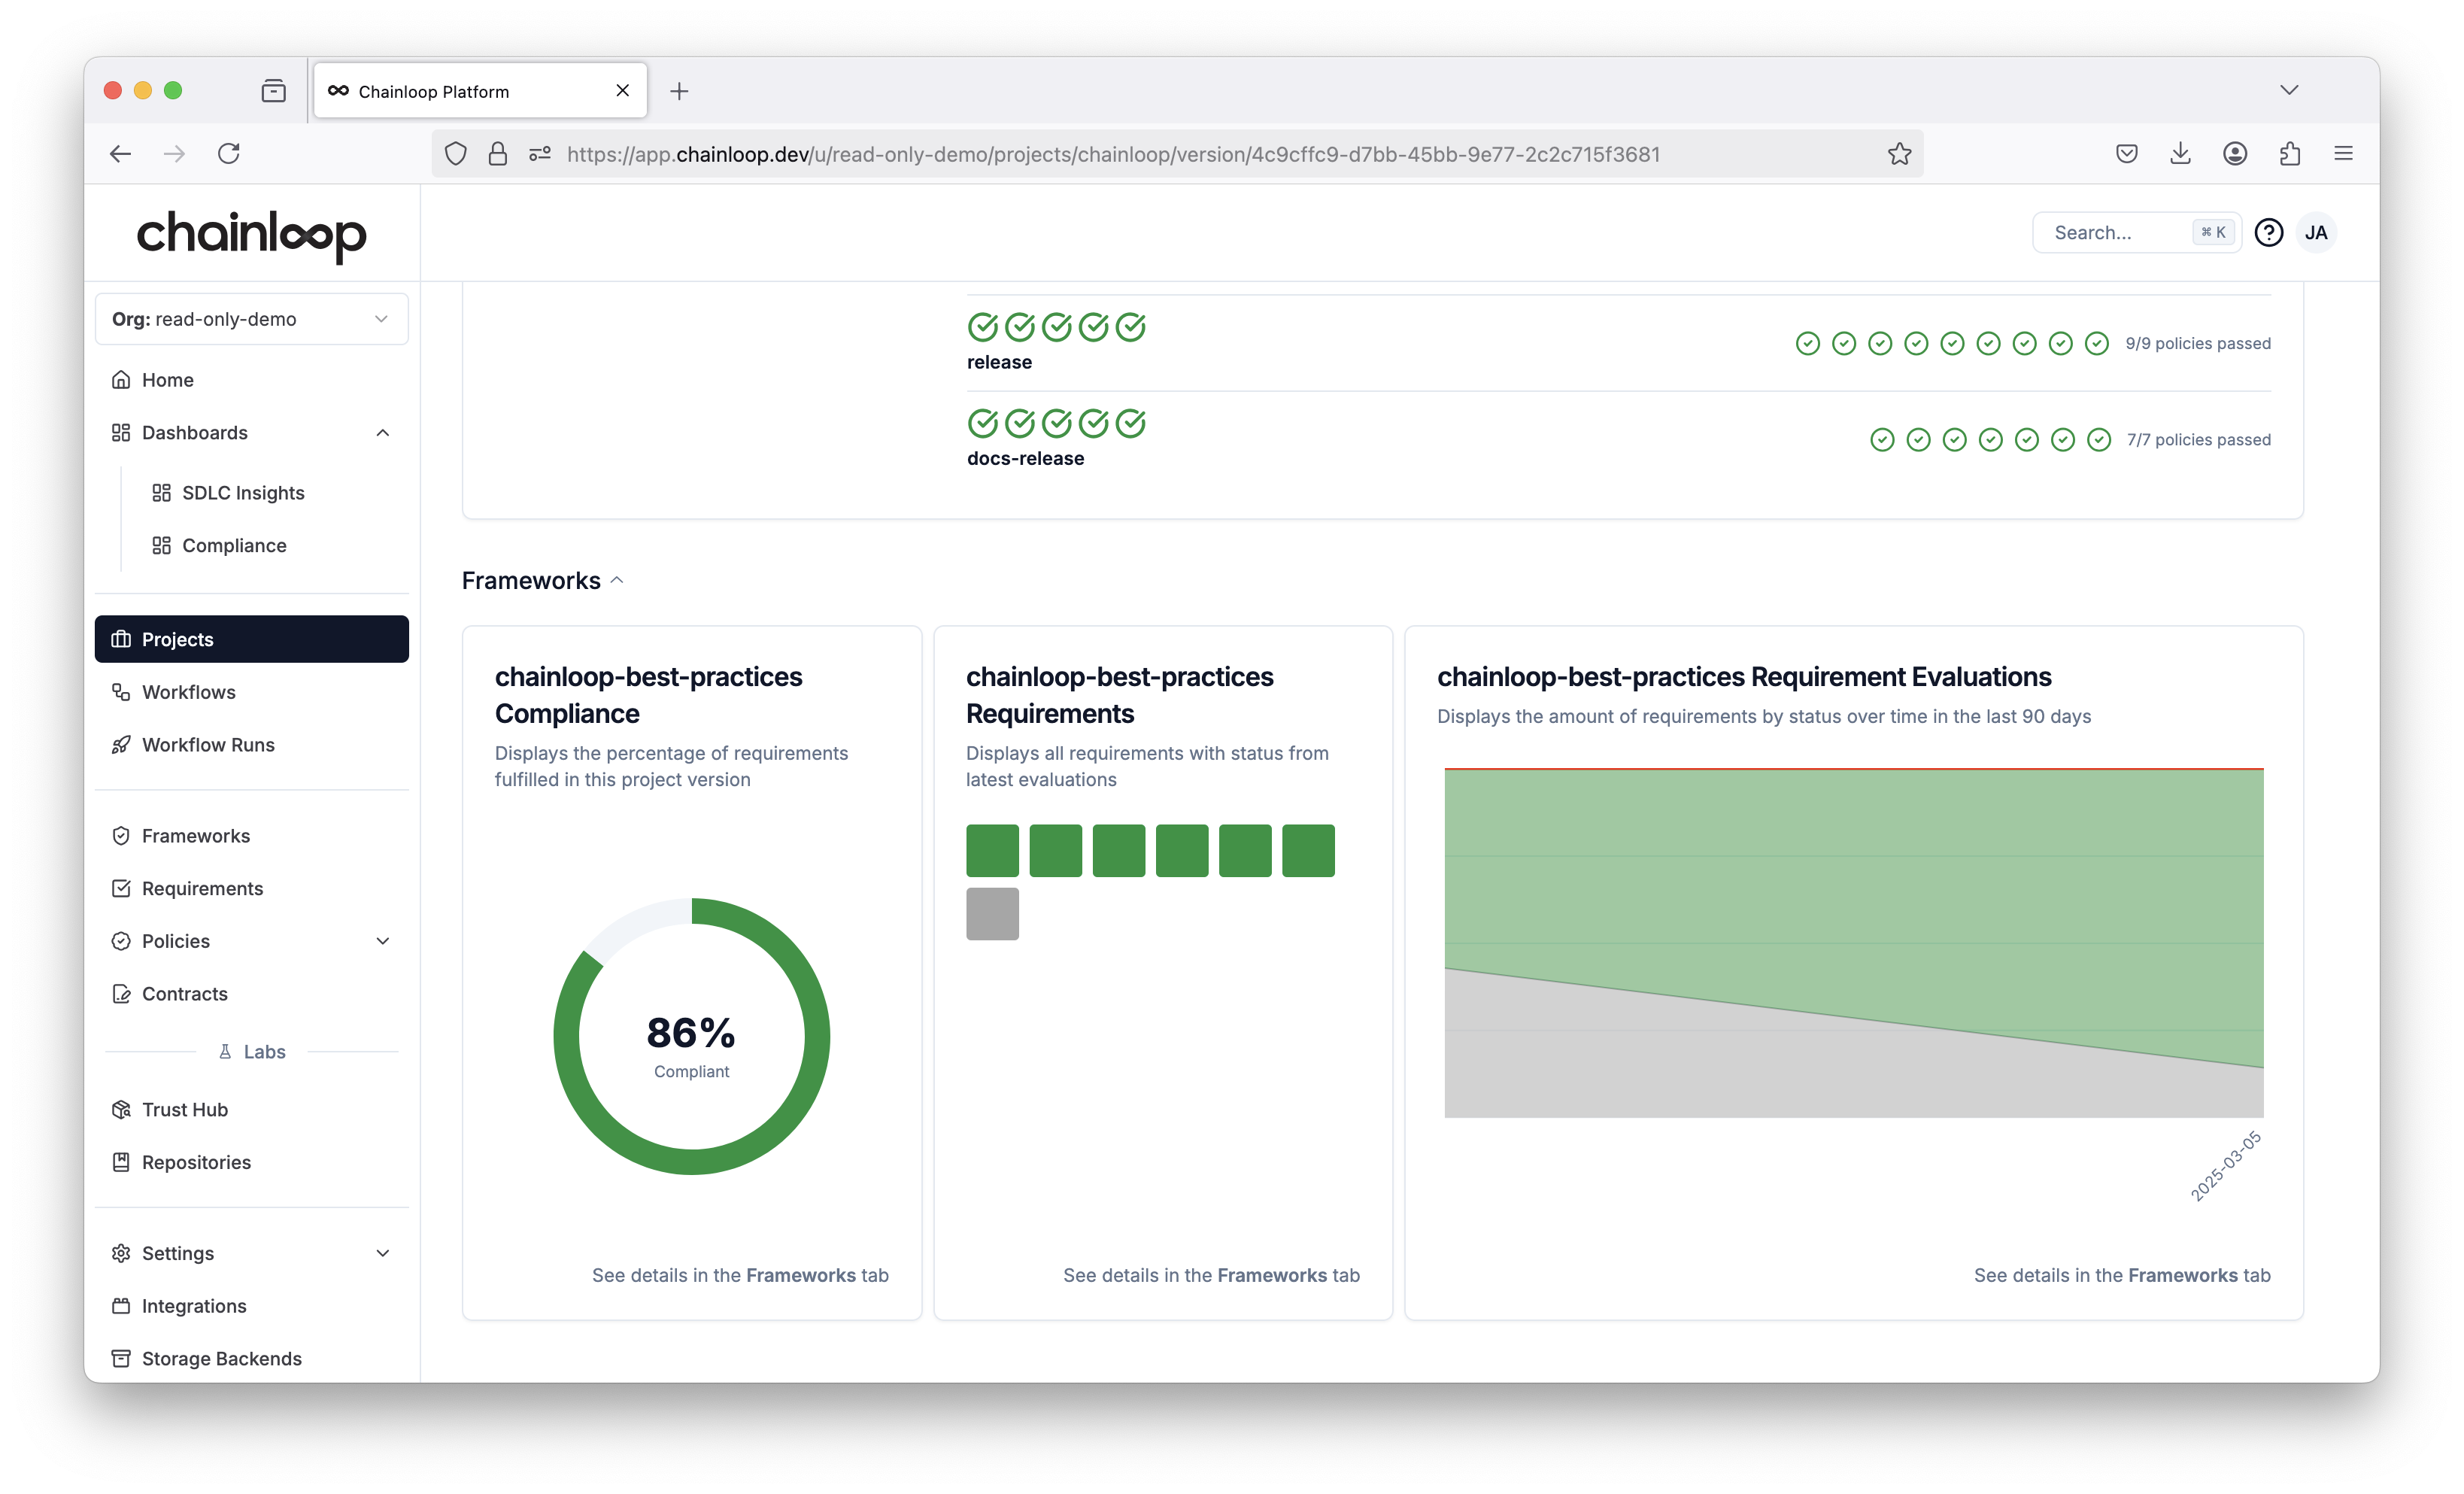Image resolution: width=2464 pixels, height=1494 pixels.
Task: Open the Repositories page
Action: (x=251, y=1163)
